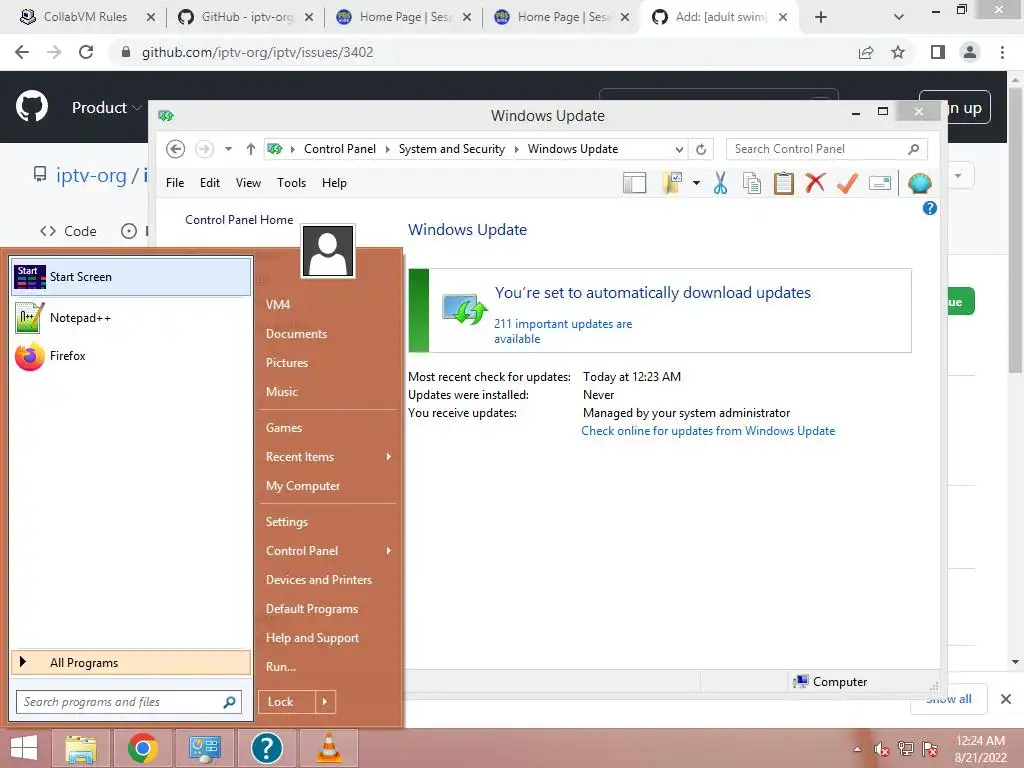Open the blue help question mark icon

click(x=929, y=208)
